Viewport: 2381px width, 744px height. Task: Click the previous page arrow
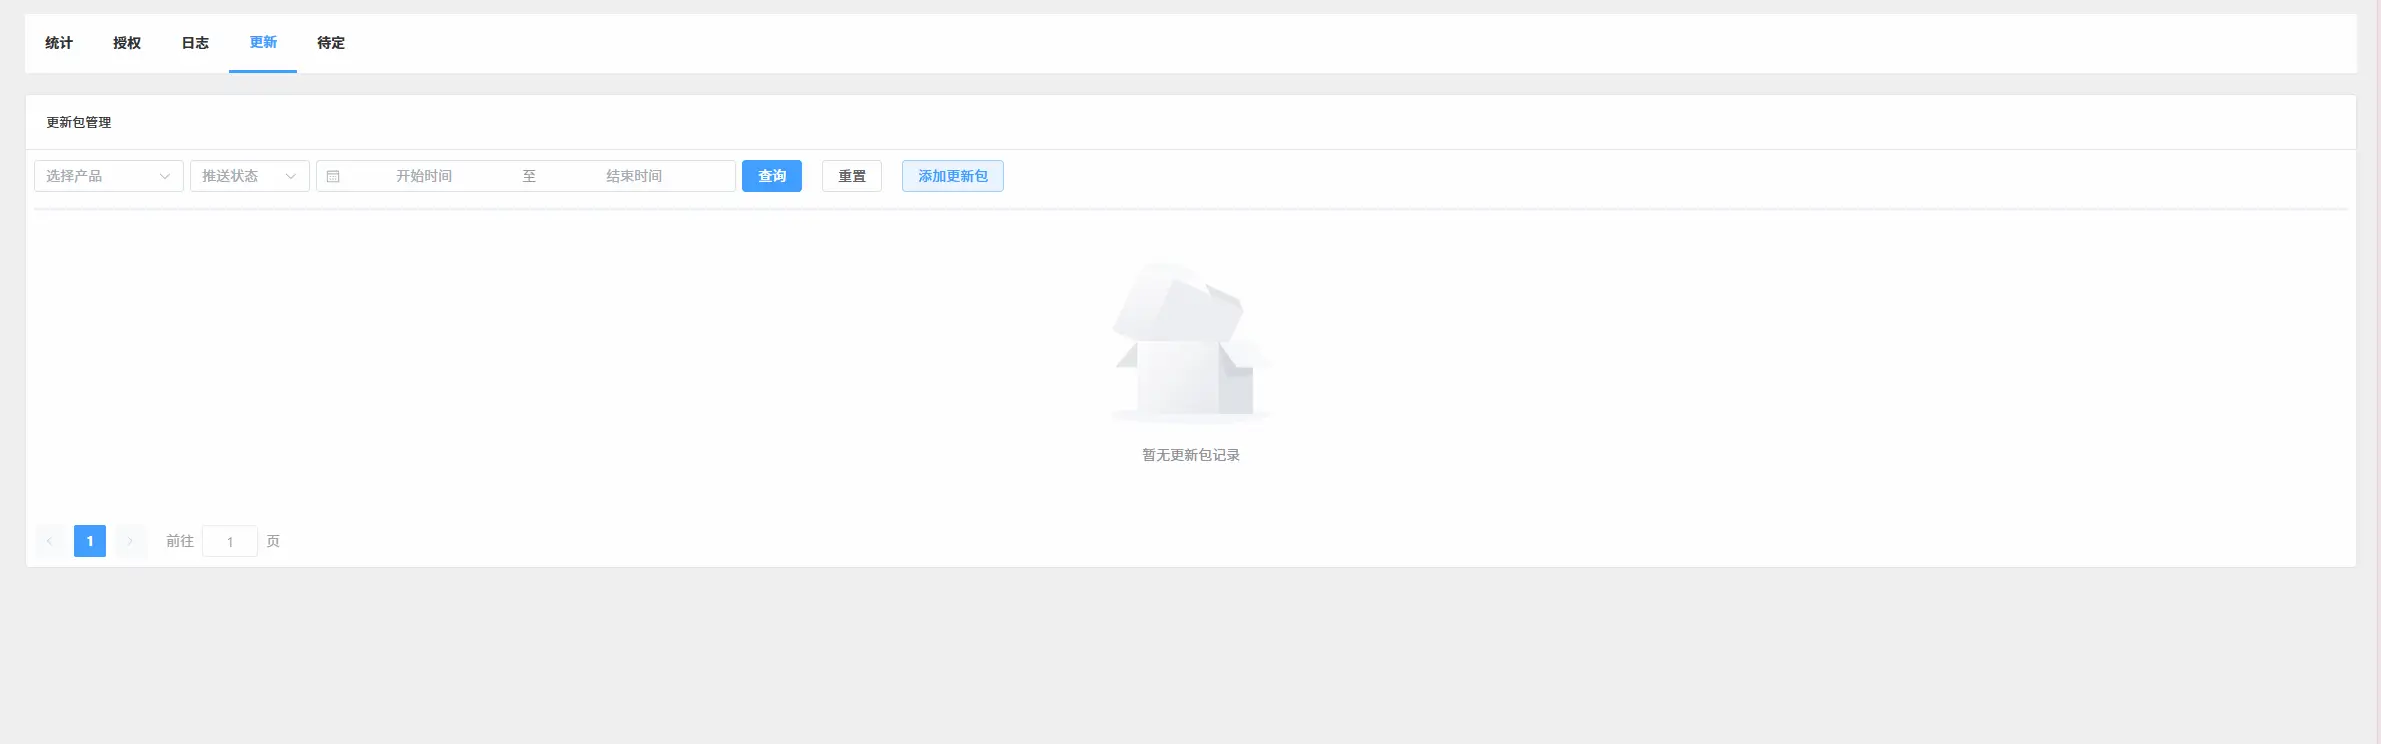point(50,541)
